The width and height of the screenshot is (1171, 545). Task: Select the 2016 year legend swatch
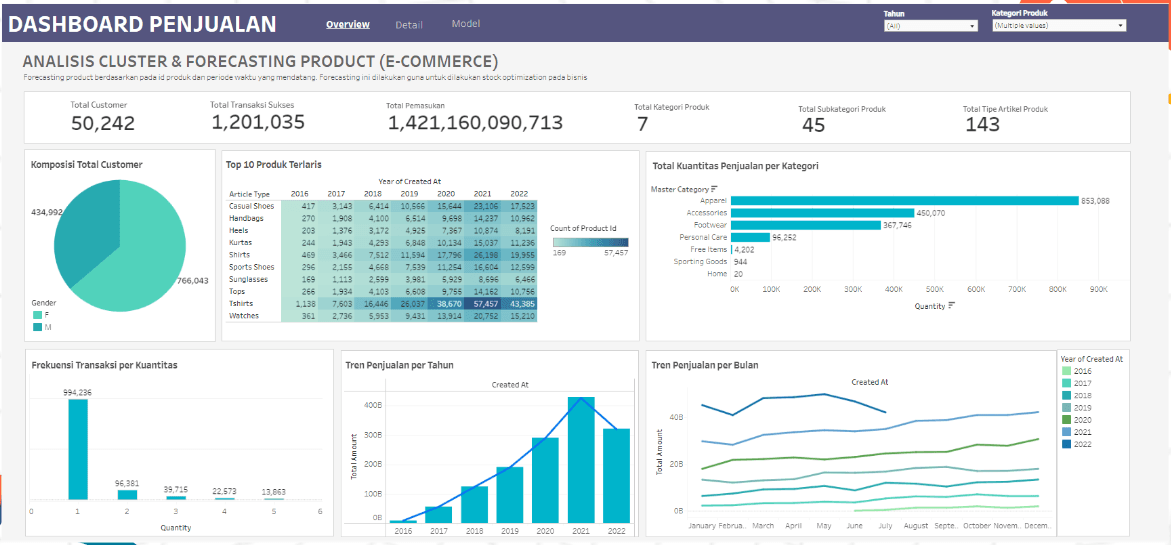(x=1066, y=371)
